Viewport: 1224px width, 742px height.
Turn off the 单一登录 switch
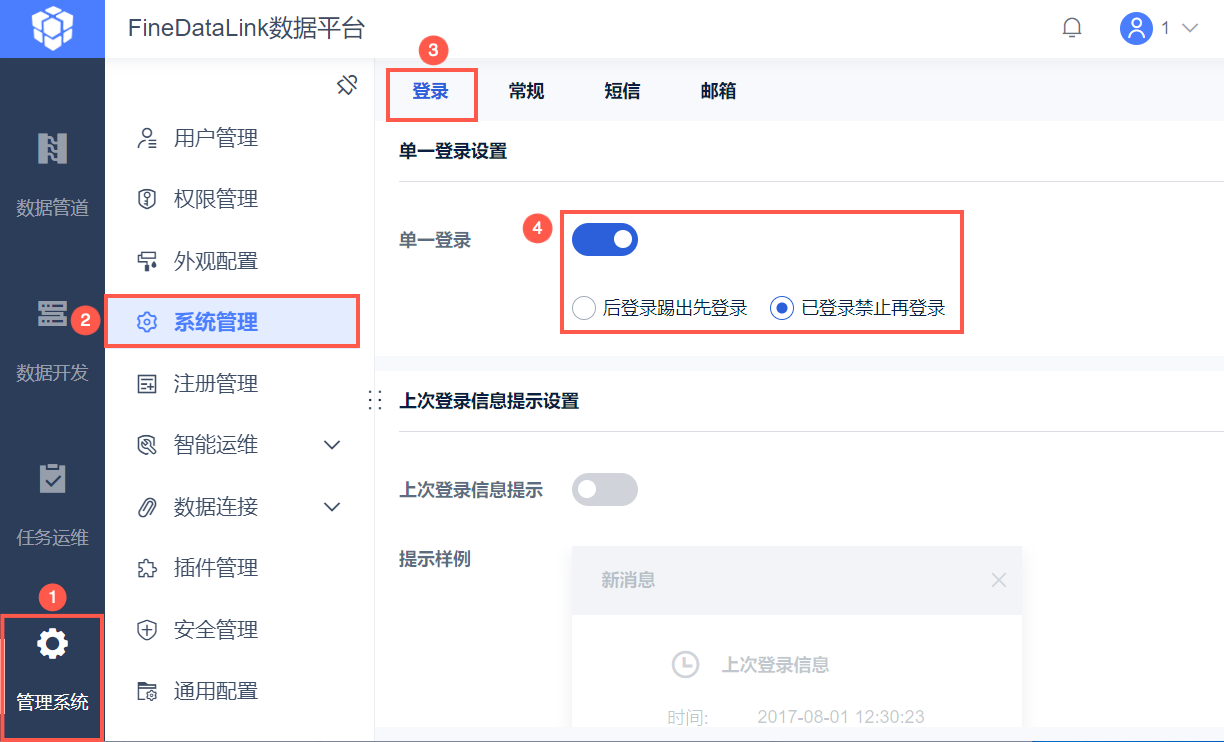604,240
